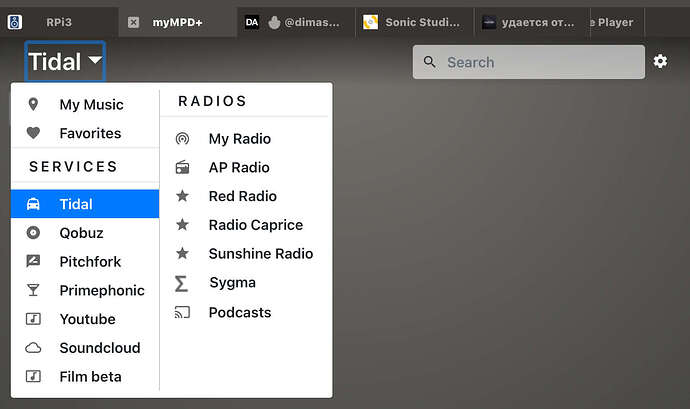Screen dimensions: 690x409
Task: Click the Primephonic cocktail glass icon
Action: (x=33, y=290)
